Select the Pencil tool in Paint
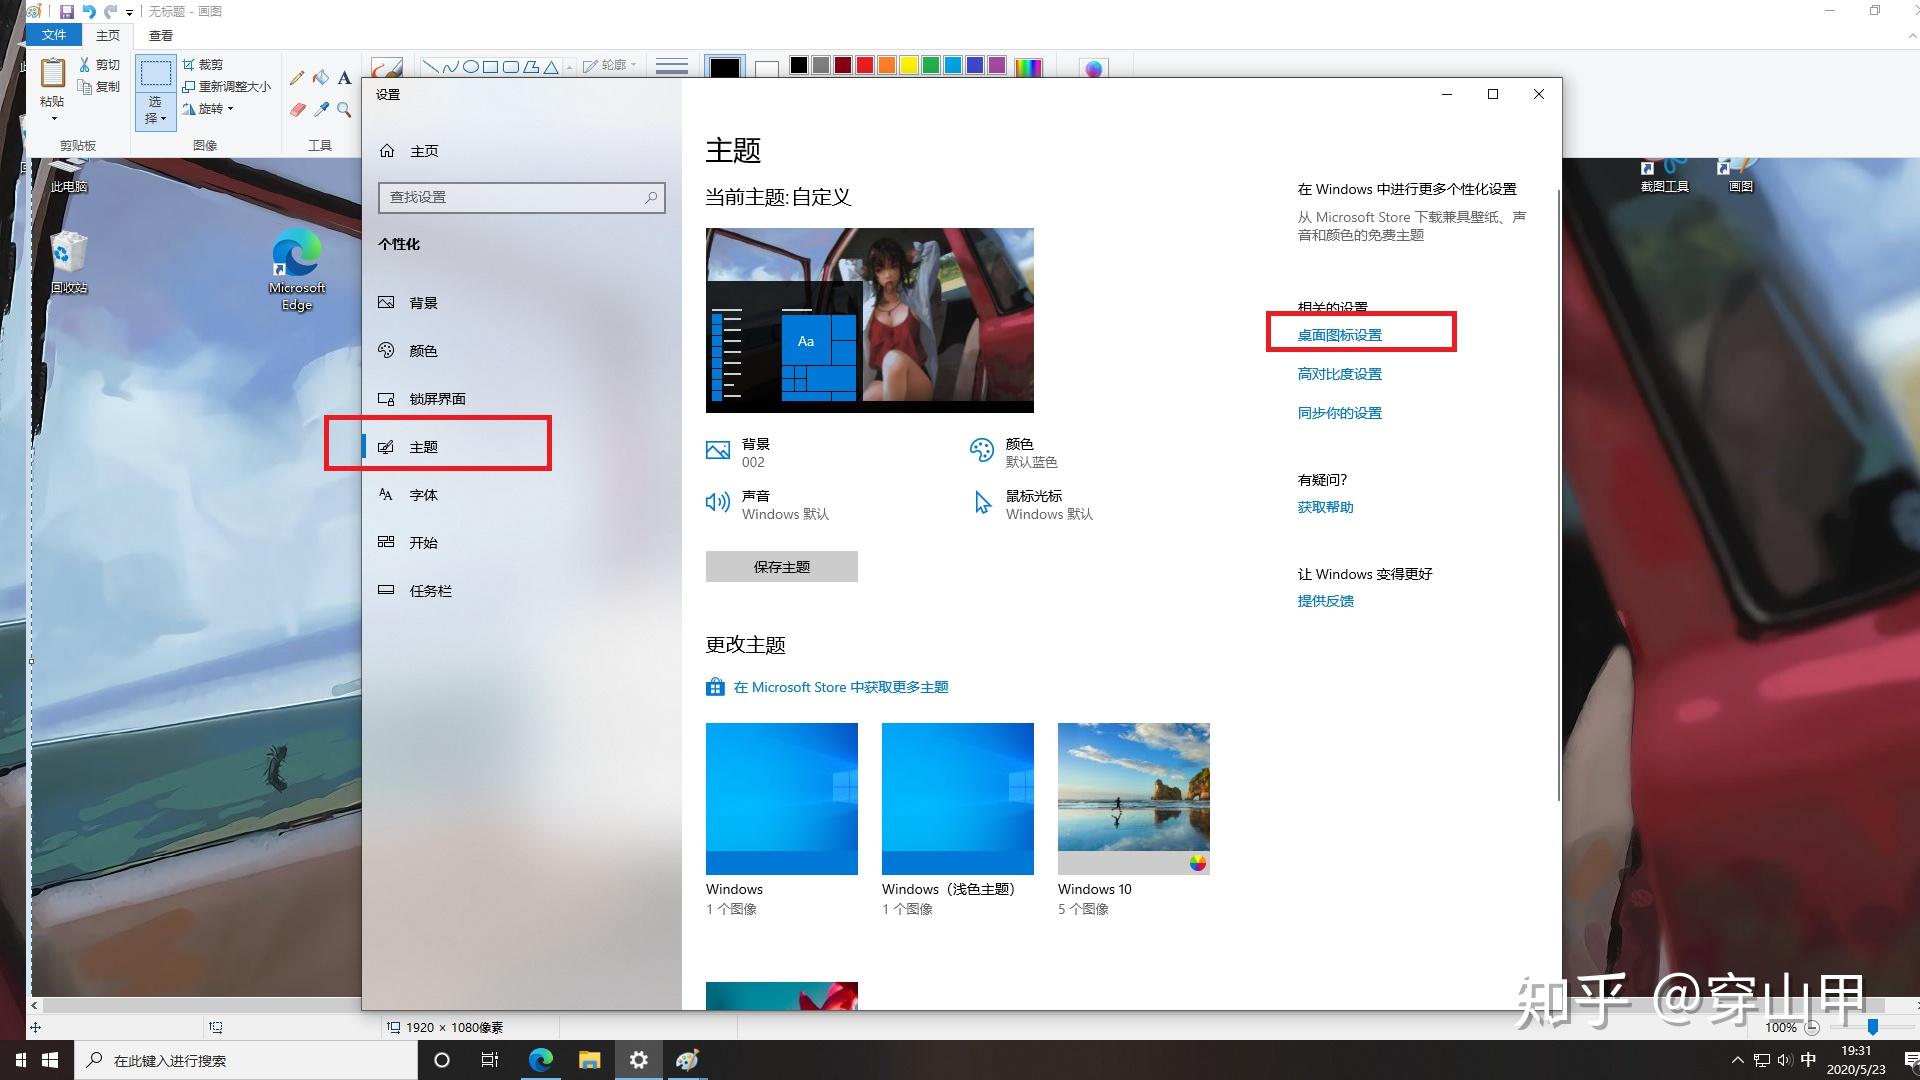Screen dimensions: 1920x1080 tap(297, 78)
